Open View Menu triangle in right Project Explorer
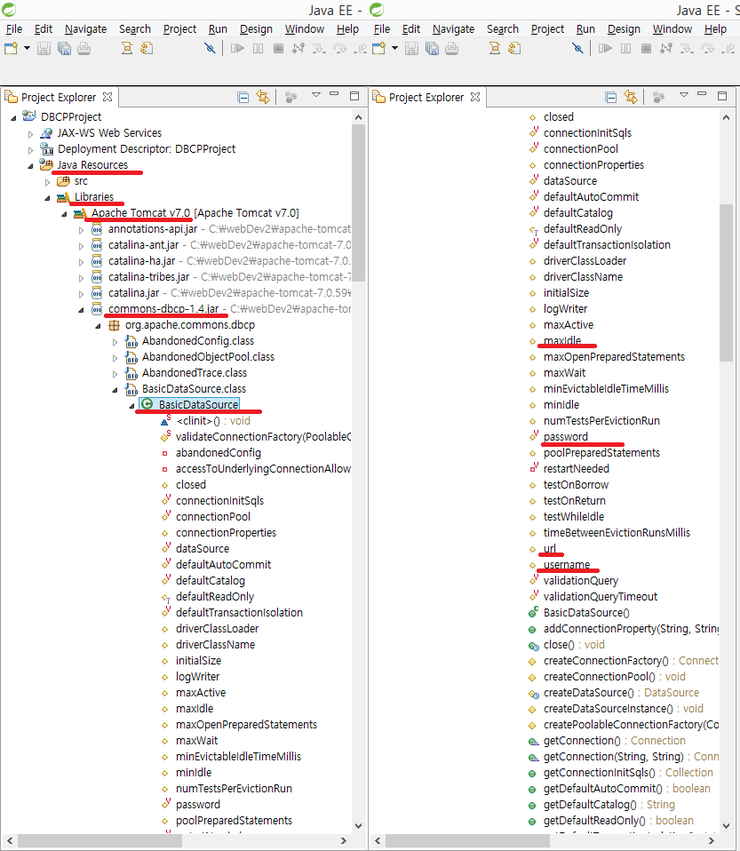 click(x=683, y=96)
